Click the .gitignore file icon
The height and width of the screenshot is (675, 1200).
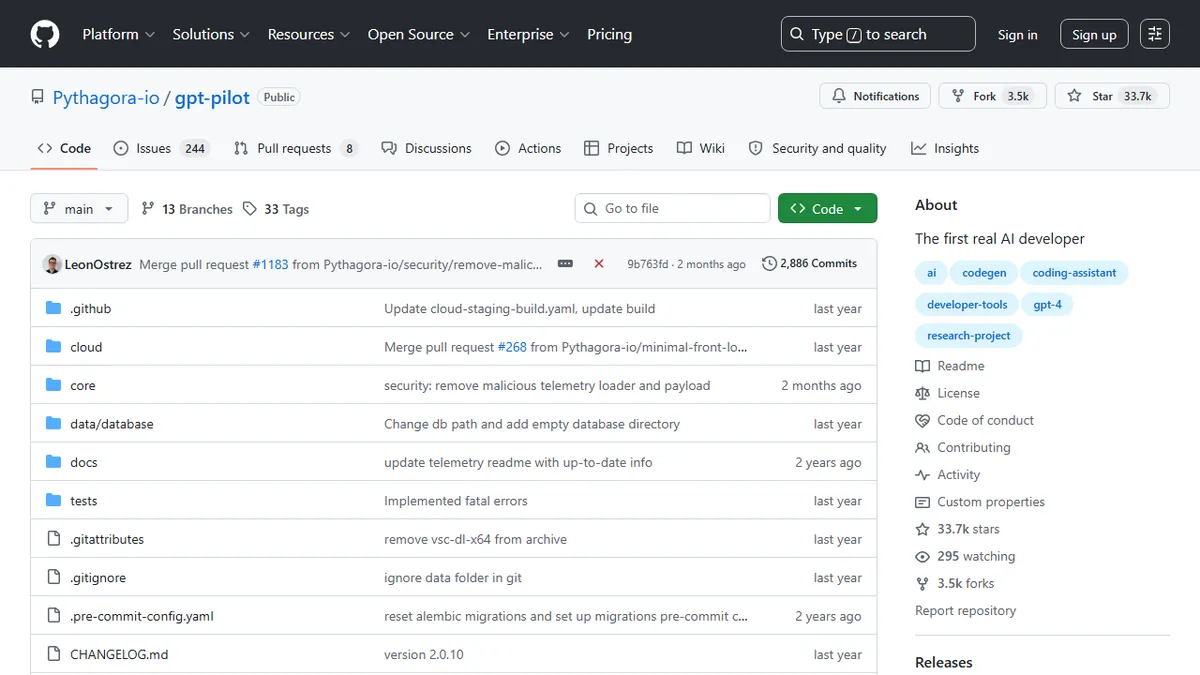[x=54, y=577]
